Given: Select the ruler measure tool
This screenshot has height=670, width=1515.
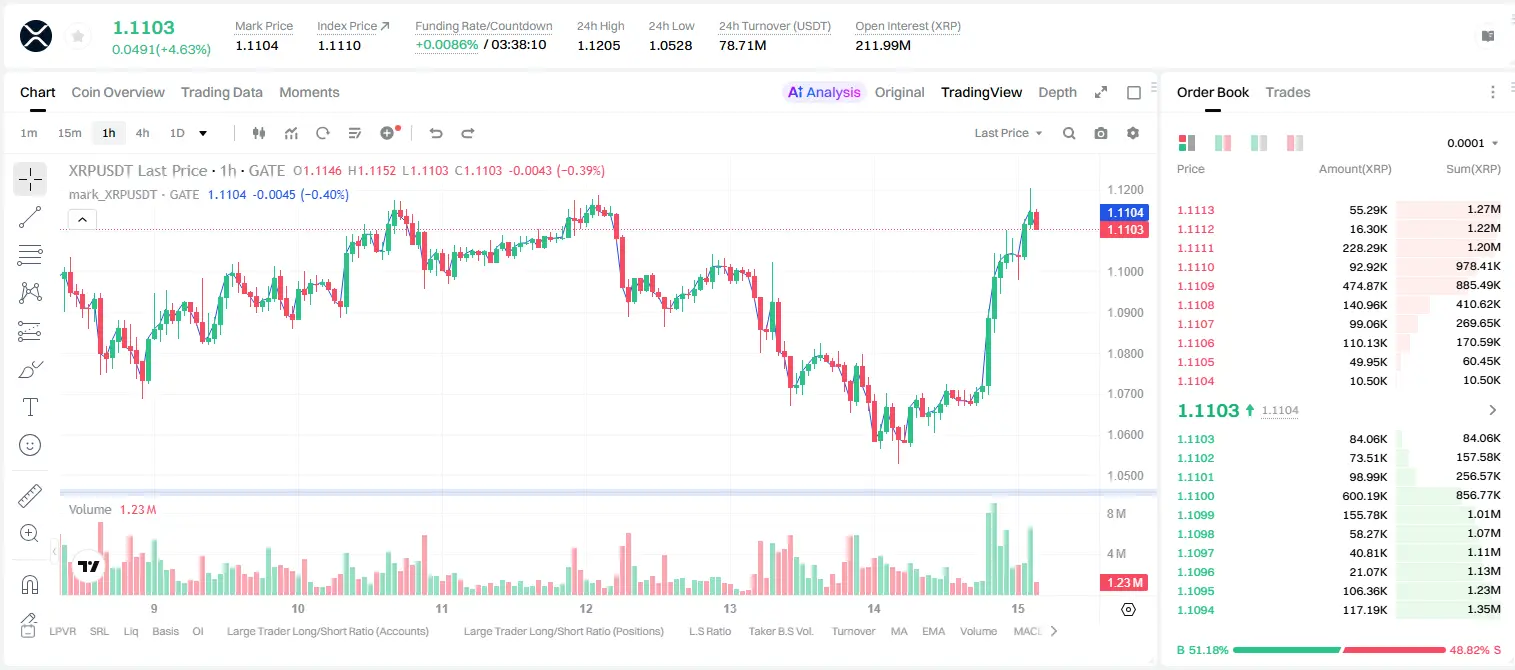Looking at the screenshot, I should (x=30, y=495).
